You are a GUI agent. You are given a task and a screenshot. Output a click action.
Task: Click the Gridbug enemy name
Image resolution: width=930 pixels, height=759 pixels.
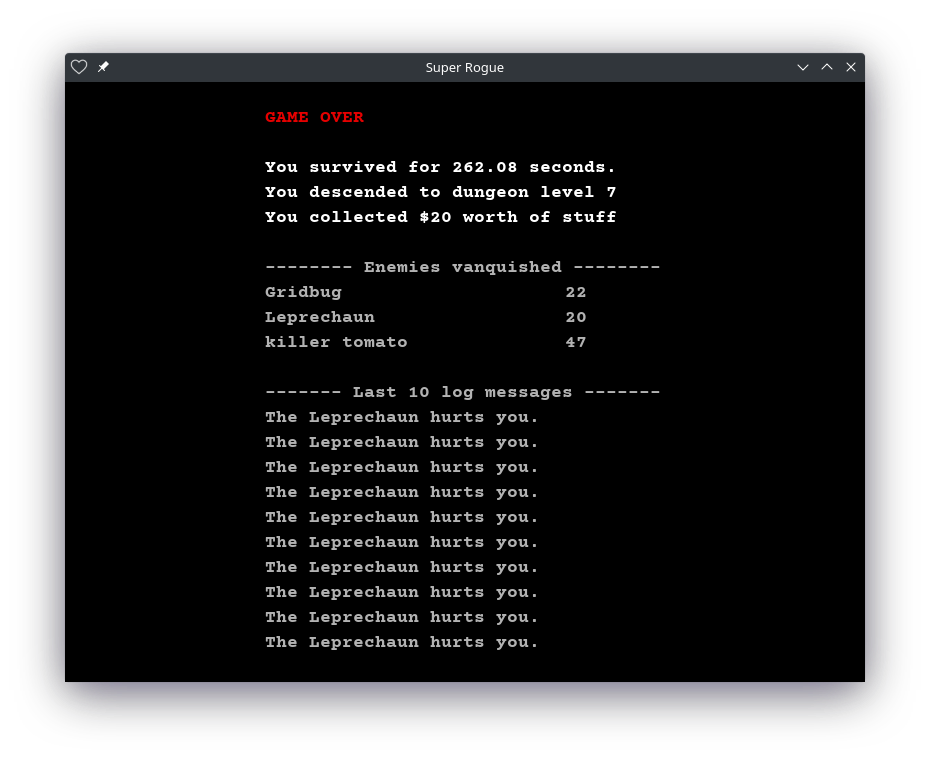coord(303,292)
